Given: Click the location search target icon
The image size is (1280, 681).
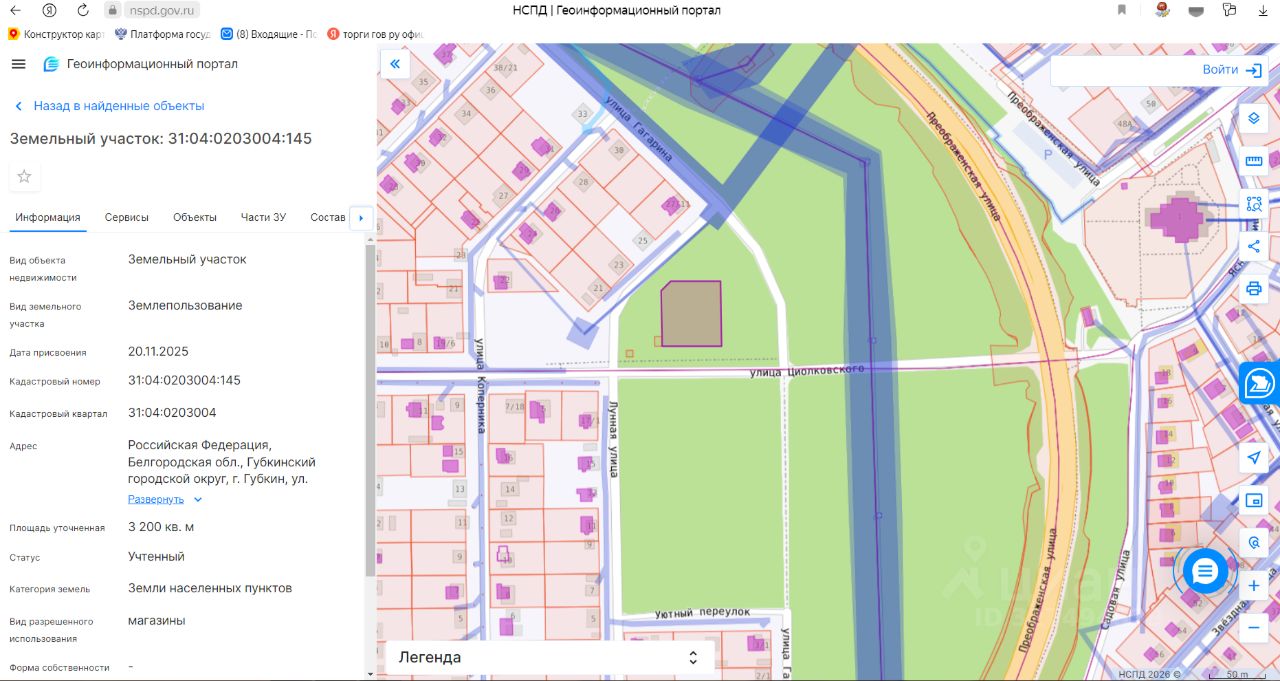Looking at the screenshot, I should 1254,543.
